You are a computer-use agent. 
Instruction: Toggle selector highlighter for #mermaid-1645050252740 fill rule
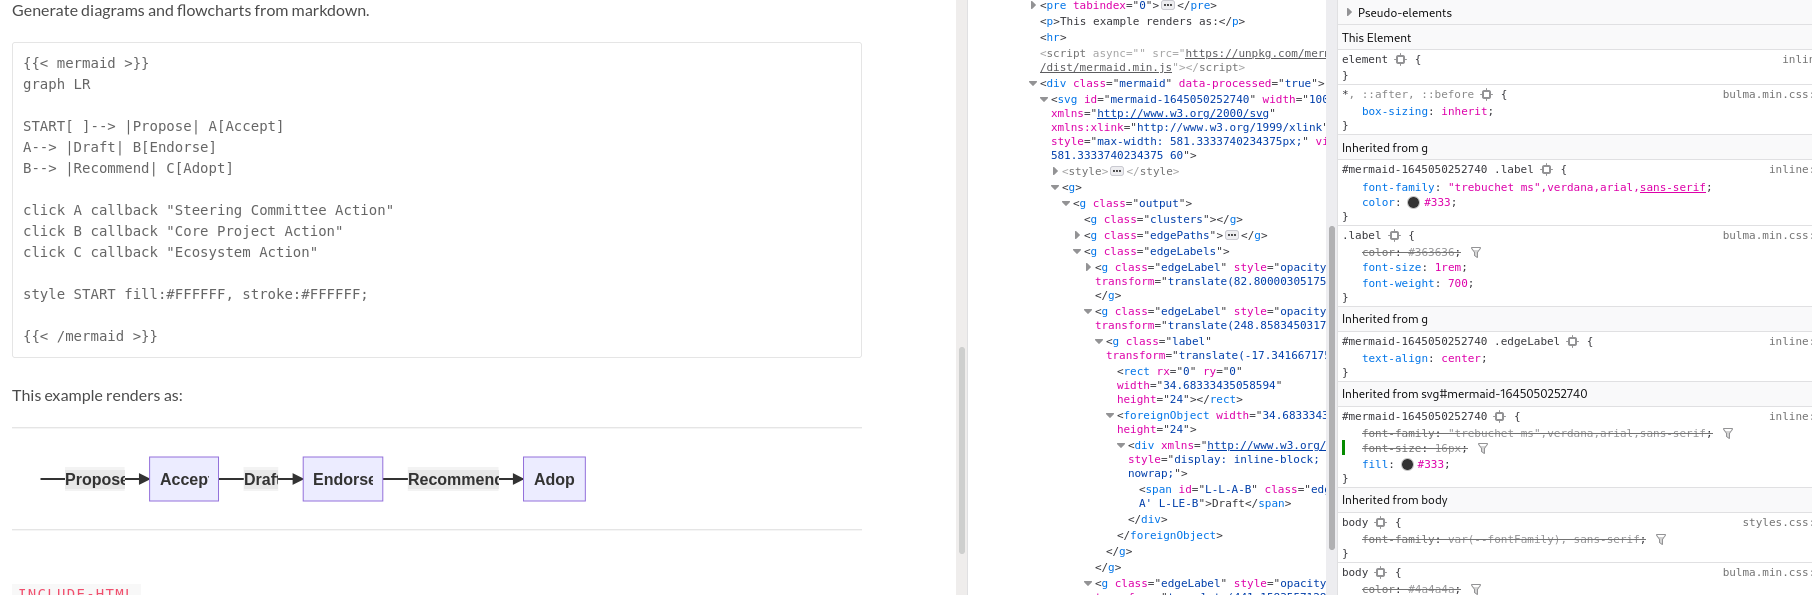point(1499,417)
